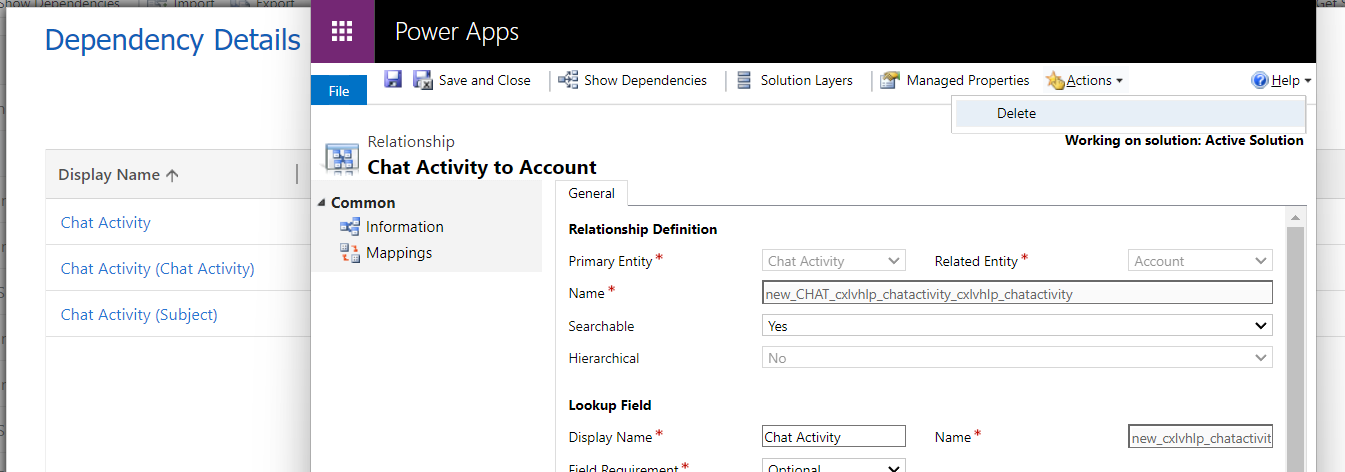Screen dimensions: 1345x472
Task: Click Working on solution: Active Solution text
Action: pos(1184,141)
